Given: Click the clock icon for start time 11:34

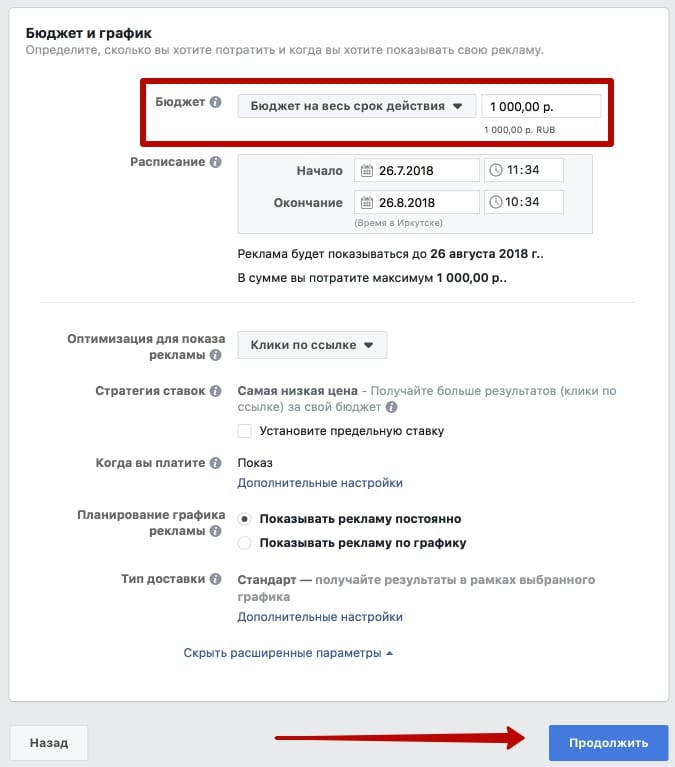Looking at the screenshot, I should coord(496,170).
